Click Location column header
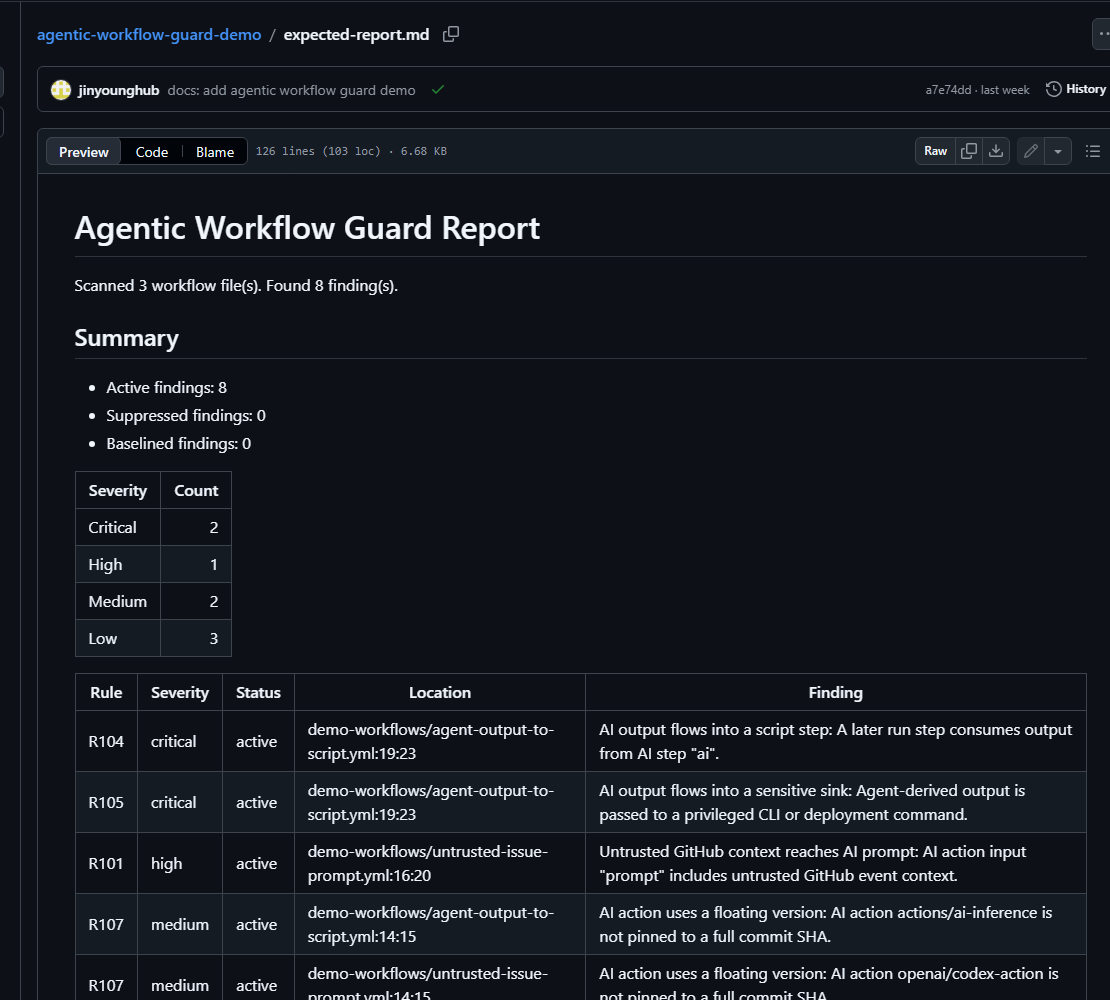This screenshot has height=1000, width=1110. pyautogui.click(x=440, y=692)
